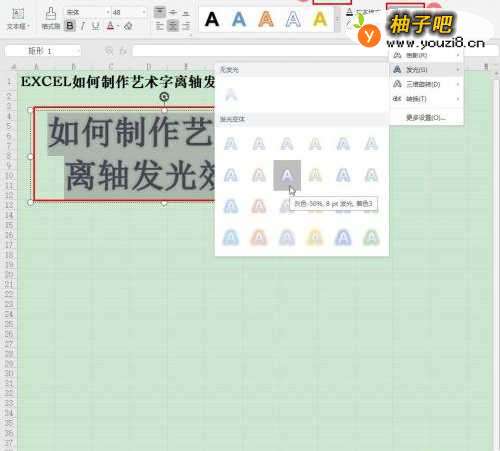Select the yellow WordArt style
Screen dimensions: 500x451
tap(320, 19)
